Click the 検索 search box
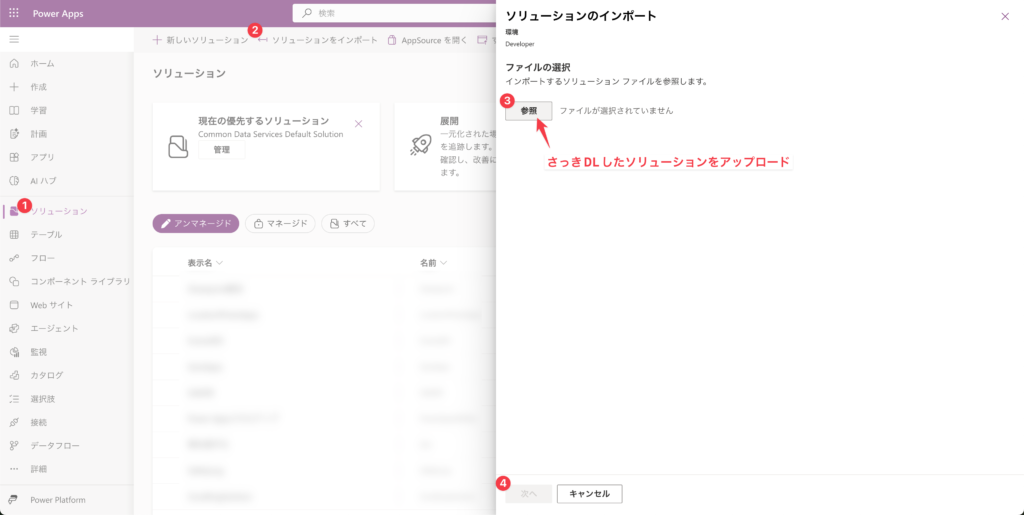The height and width of the screenshot is (515, 1024). coord(400,13)
